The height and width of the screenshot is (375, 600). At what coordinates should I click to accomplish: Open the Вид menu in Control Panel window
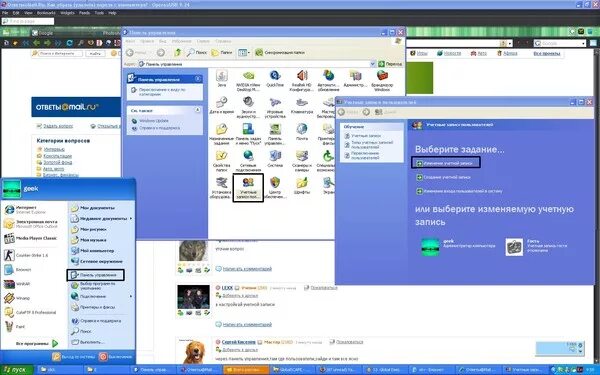[x=163, y=41]
